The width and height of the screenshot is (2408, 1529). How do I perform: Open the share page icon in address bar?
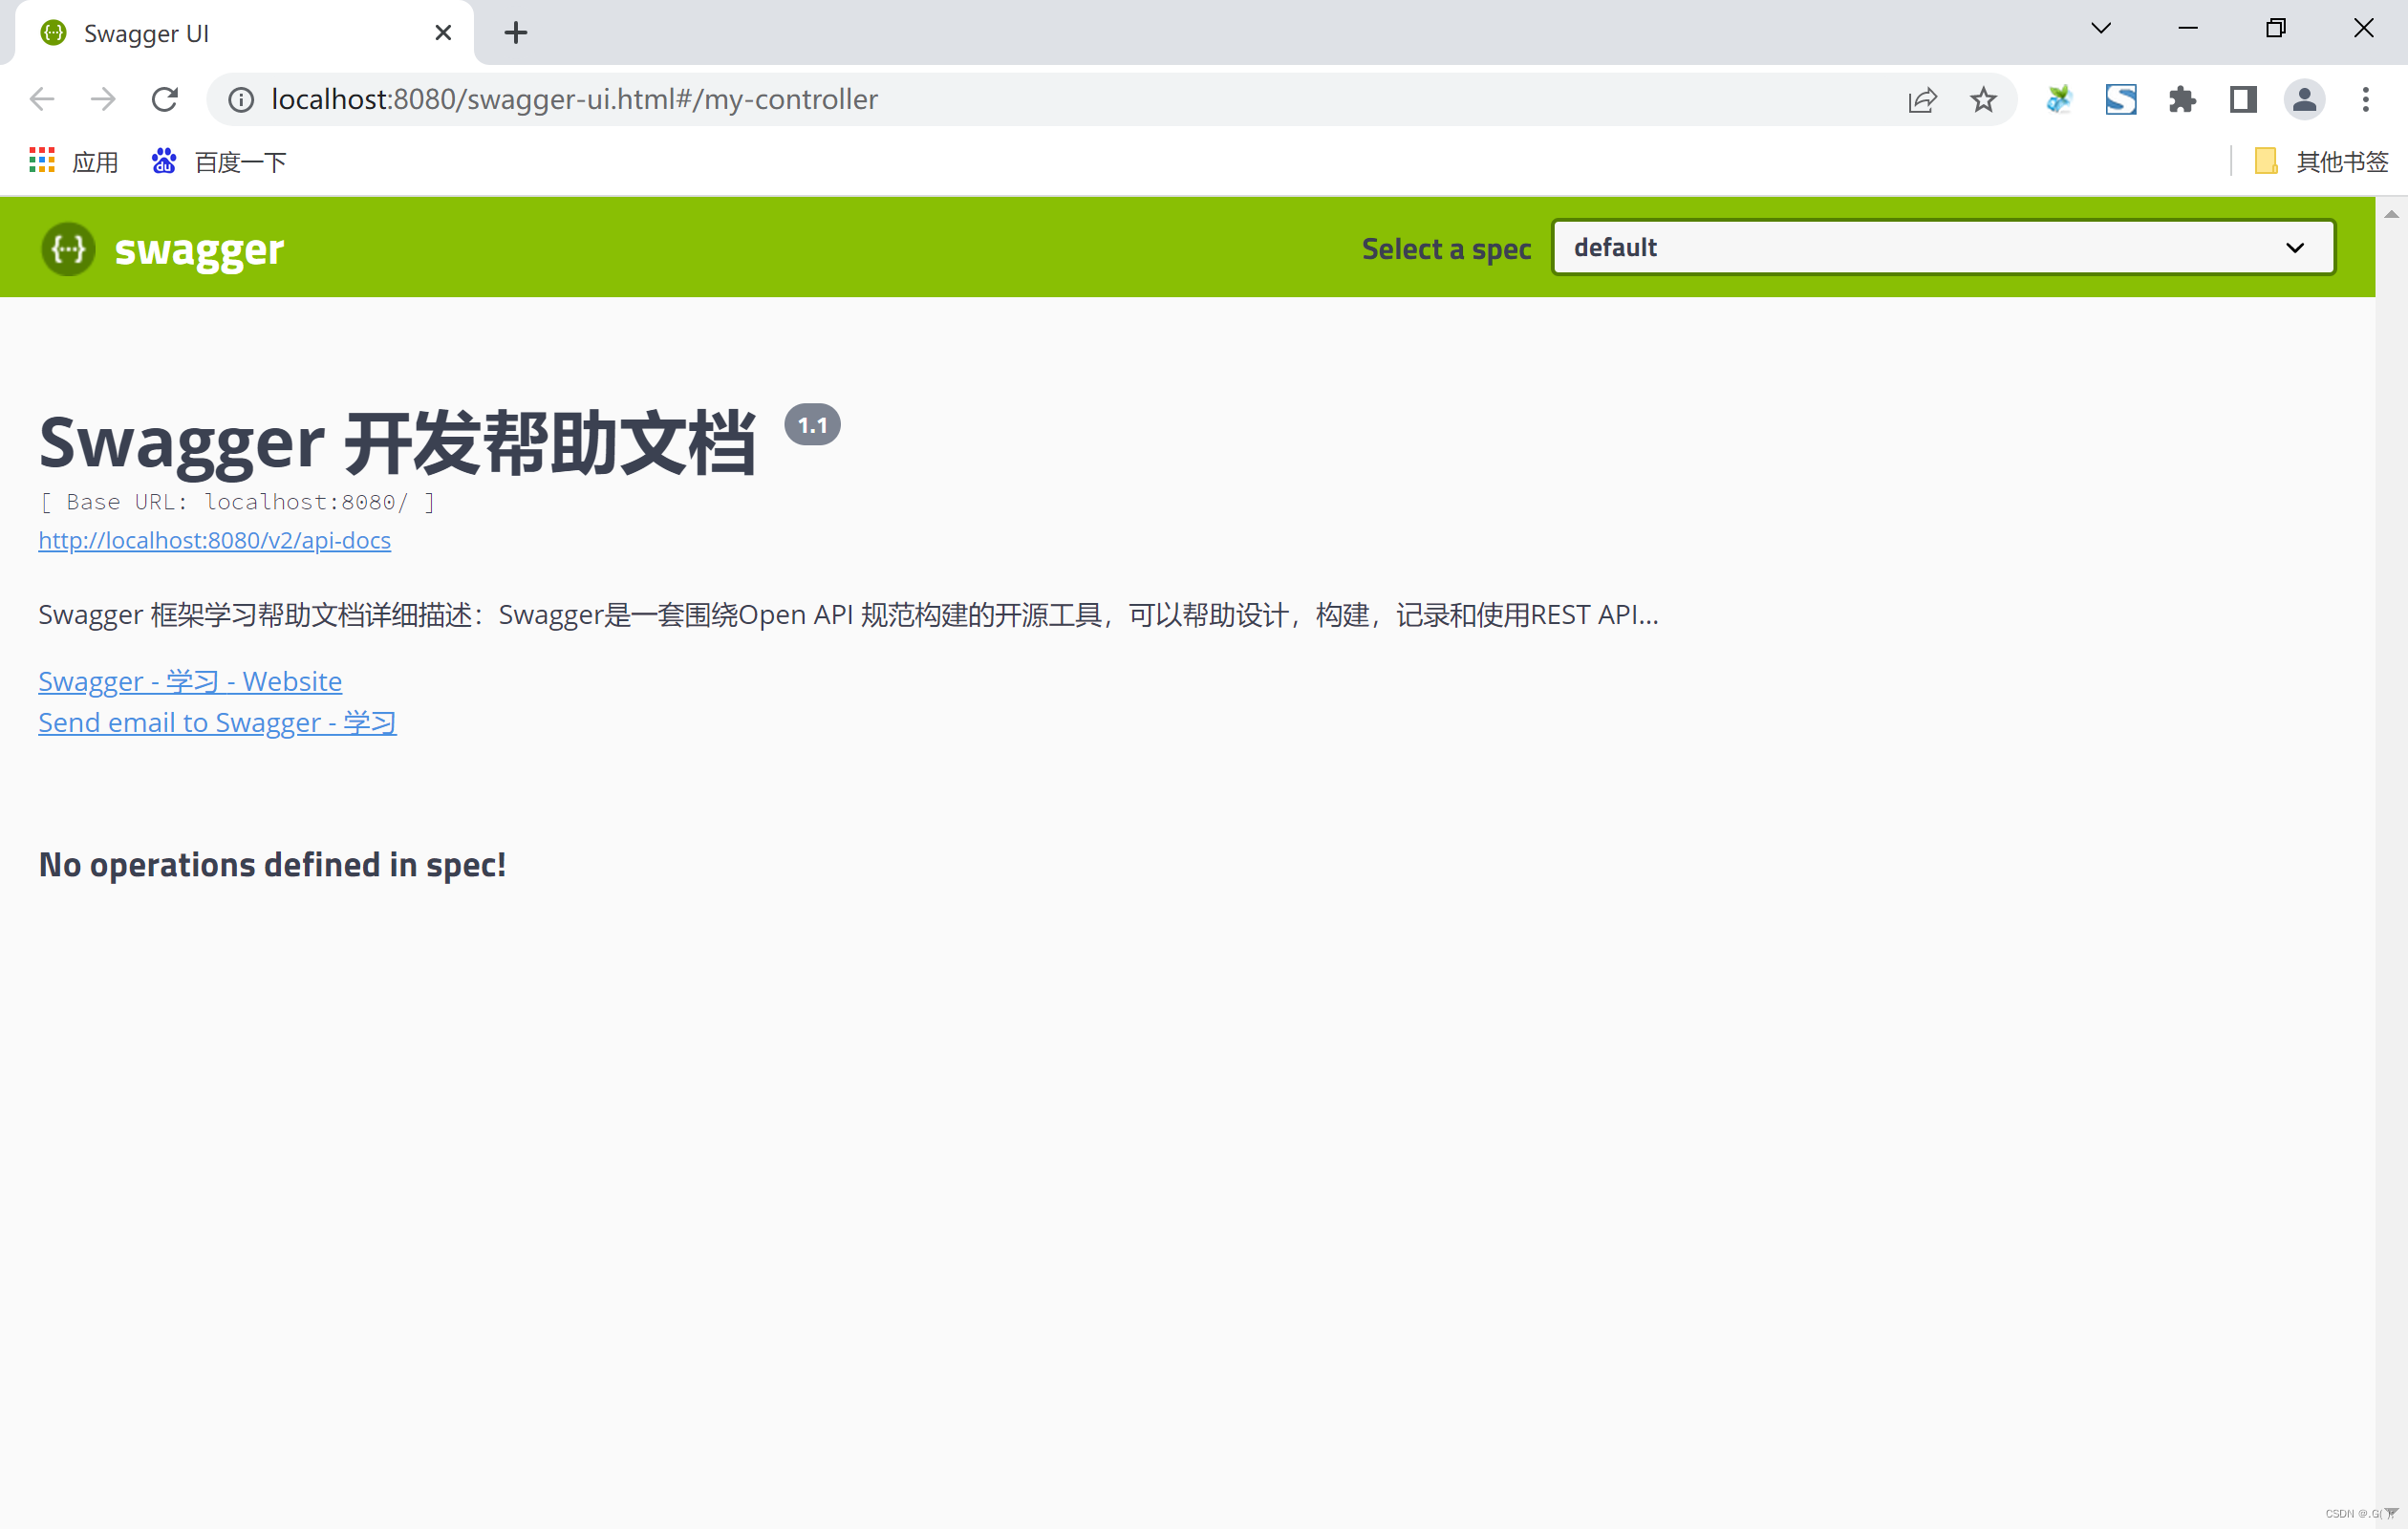coord(1922,99)
